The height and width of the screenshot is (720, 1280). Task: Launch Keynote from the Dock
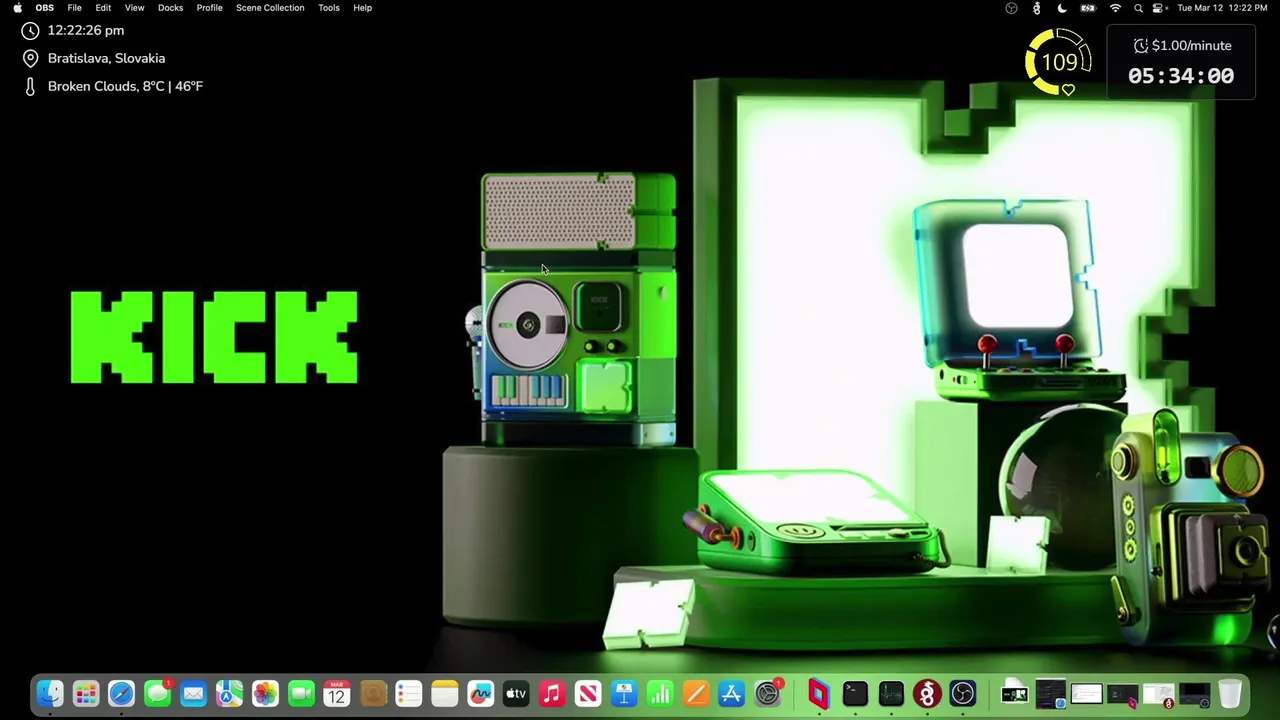624,693
